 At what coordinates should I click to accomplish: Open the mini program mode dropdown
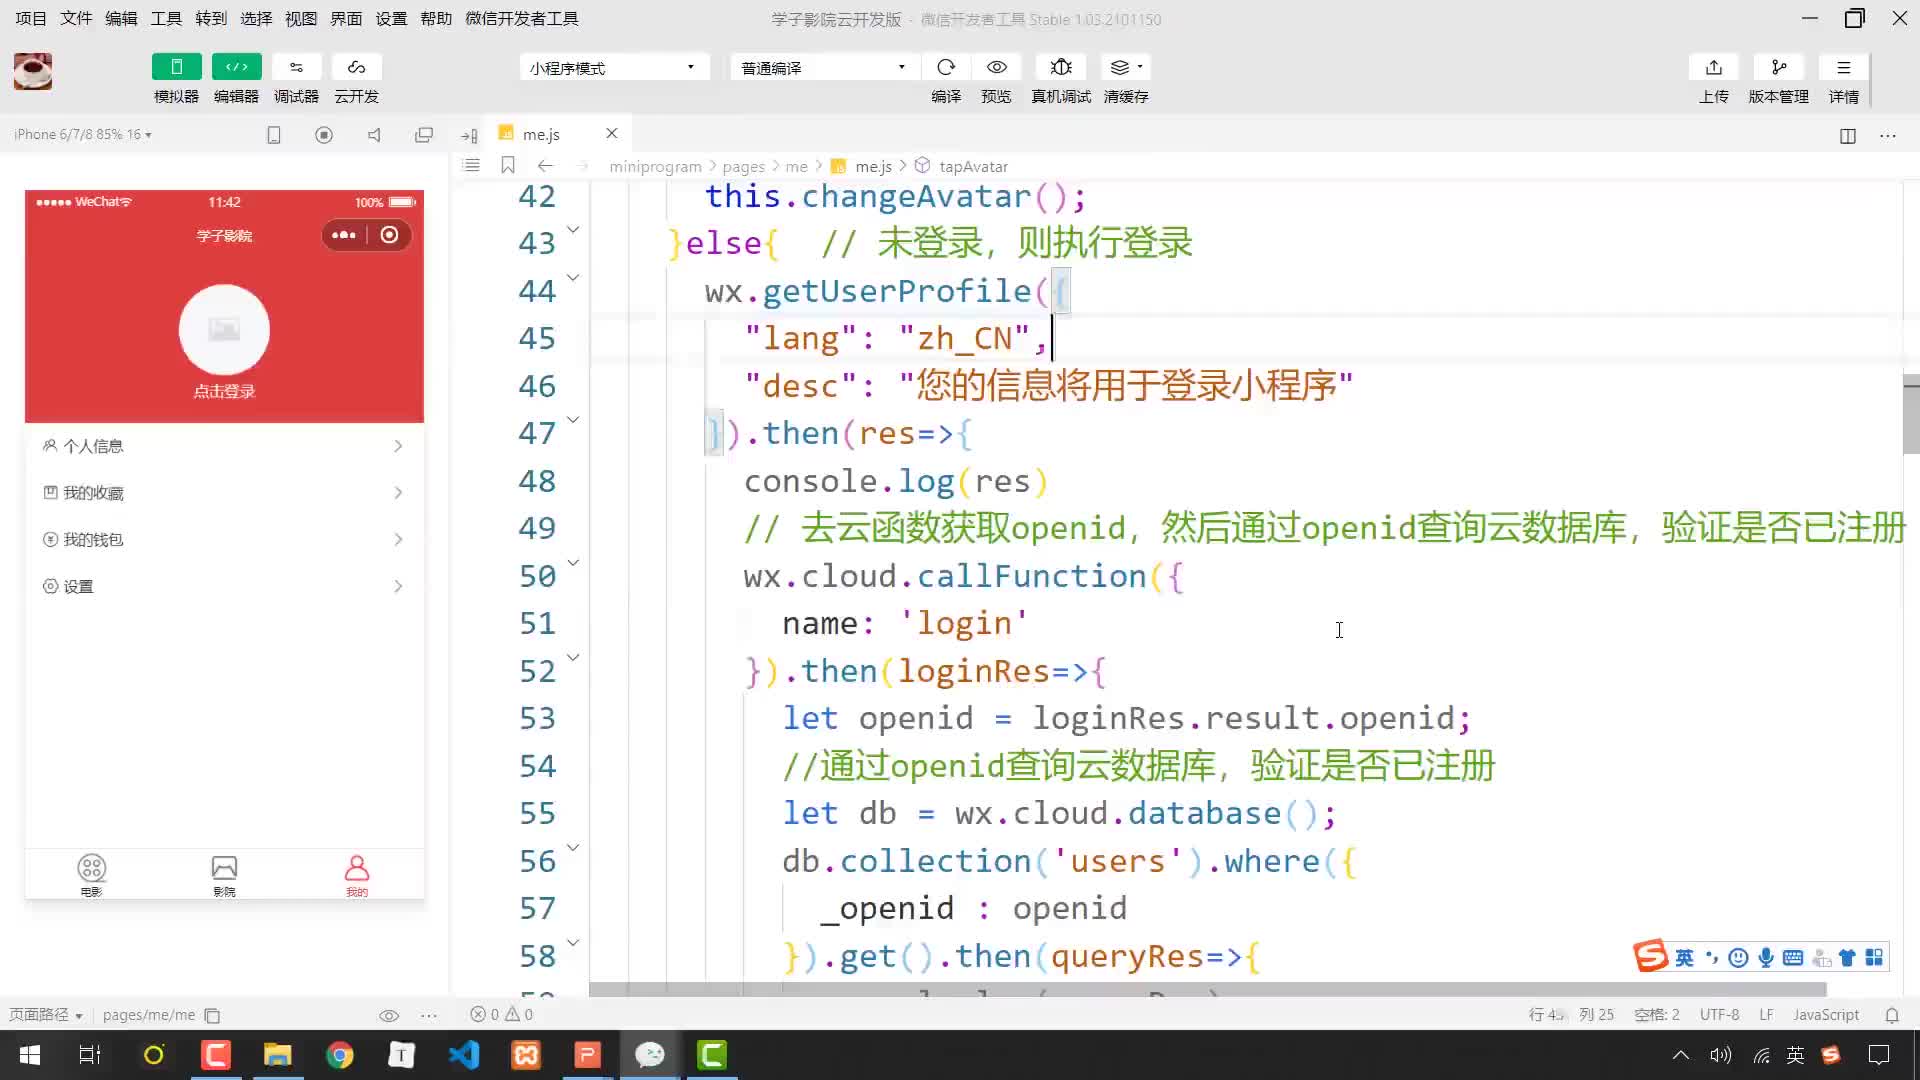(614, 67)
